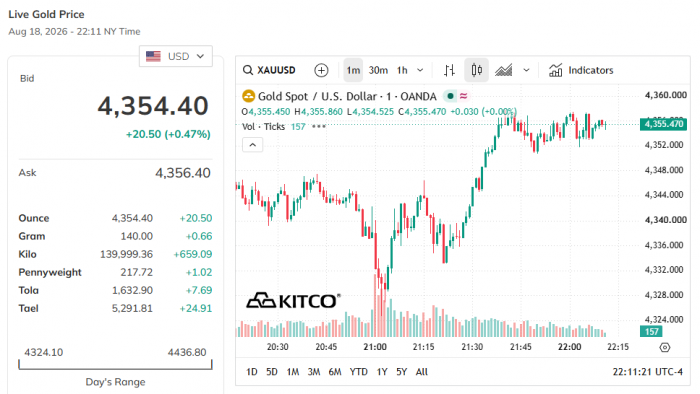Click the +20.50 (+0.47%) change value

coord(168,134)
